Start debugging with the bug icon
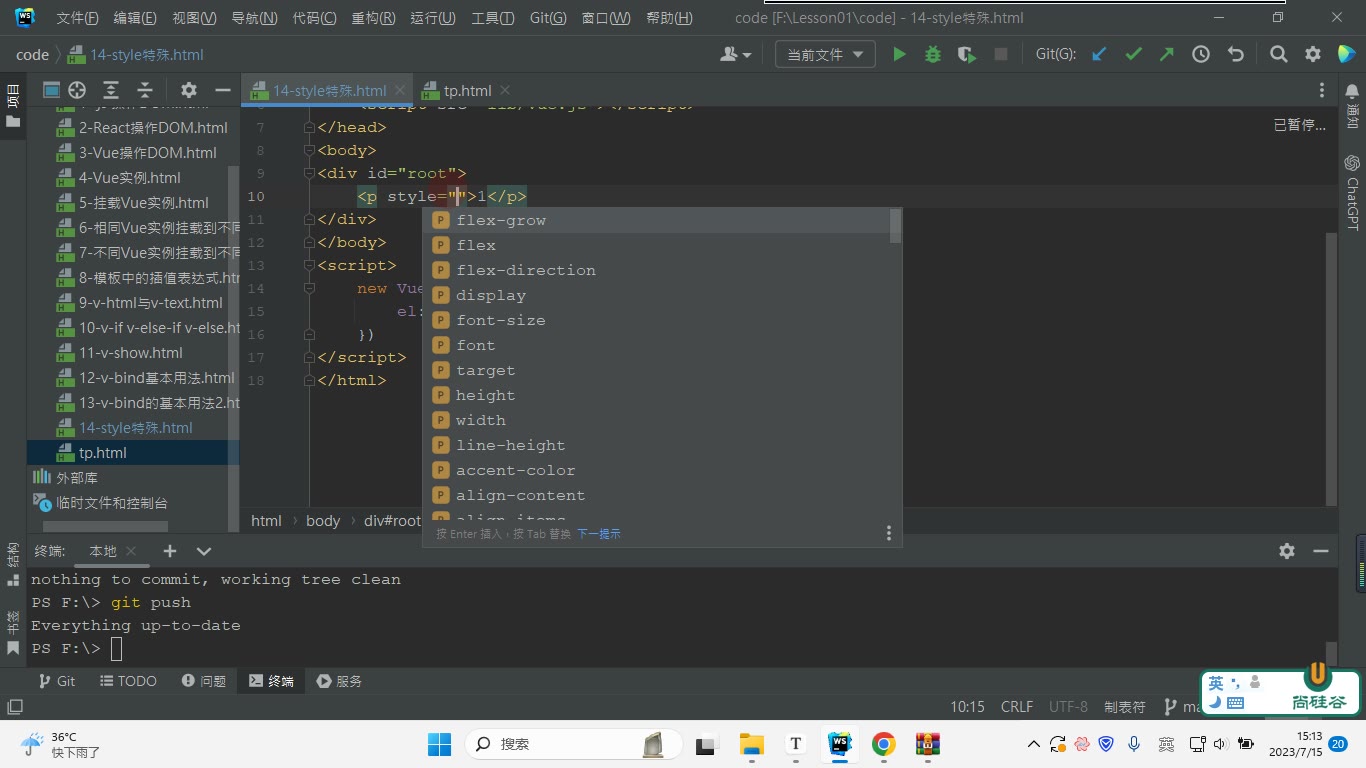The height and width of the screenshot is (768, 1366). [x=933, y=55]
